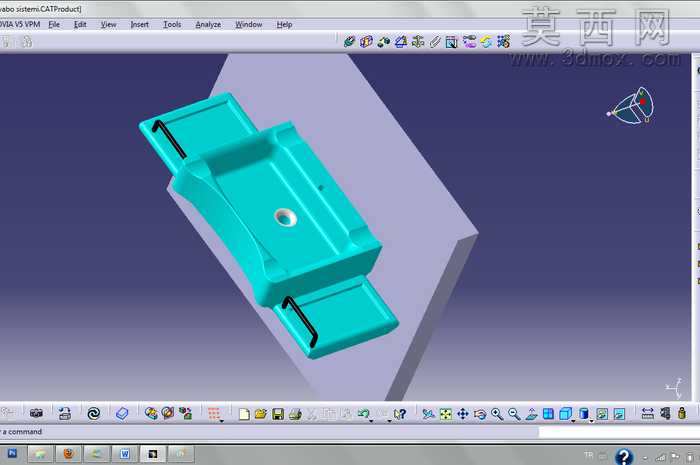700x465 pixels.
Task: Click the Isometric View cube icon
Action: pyautogui.click(x=565, y=414)
